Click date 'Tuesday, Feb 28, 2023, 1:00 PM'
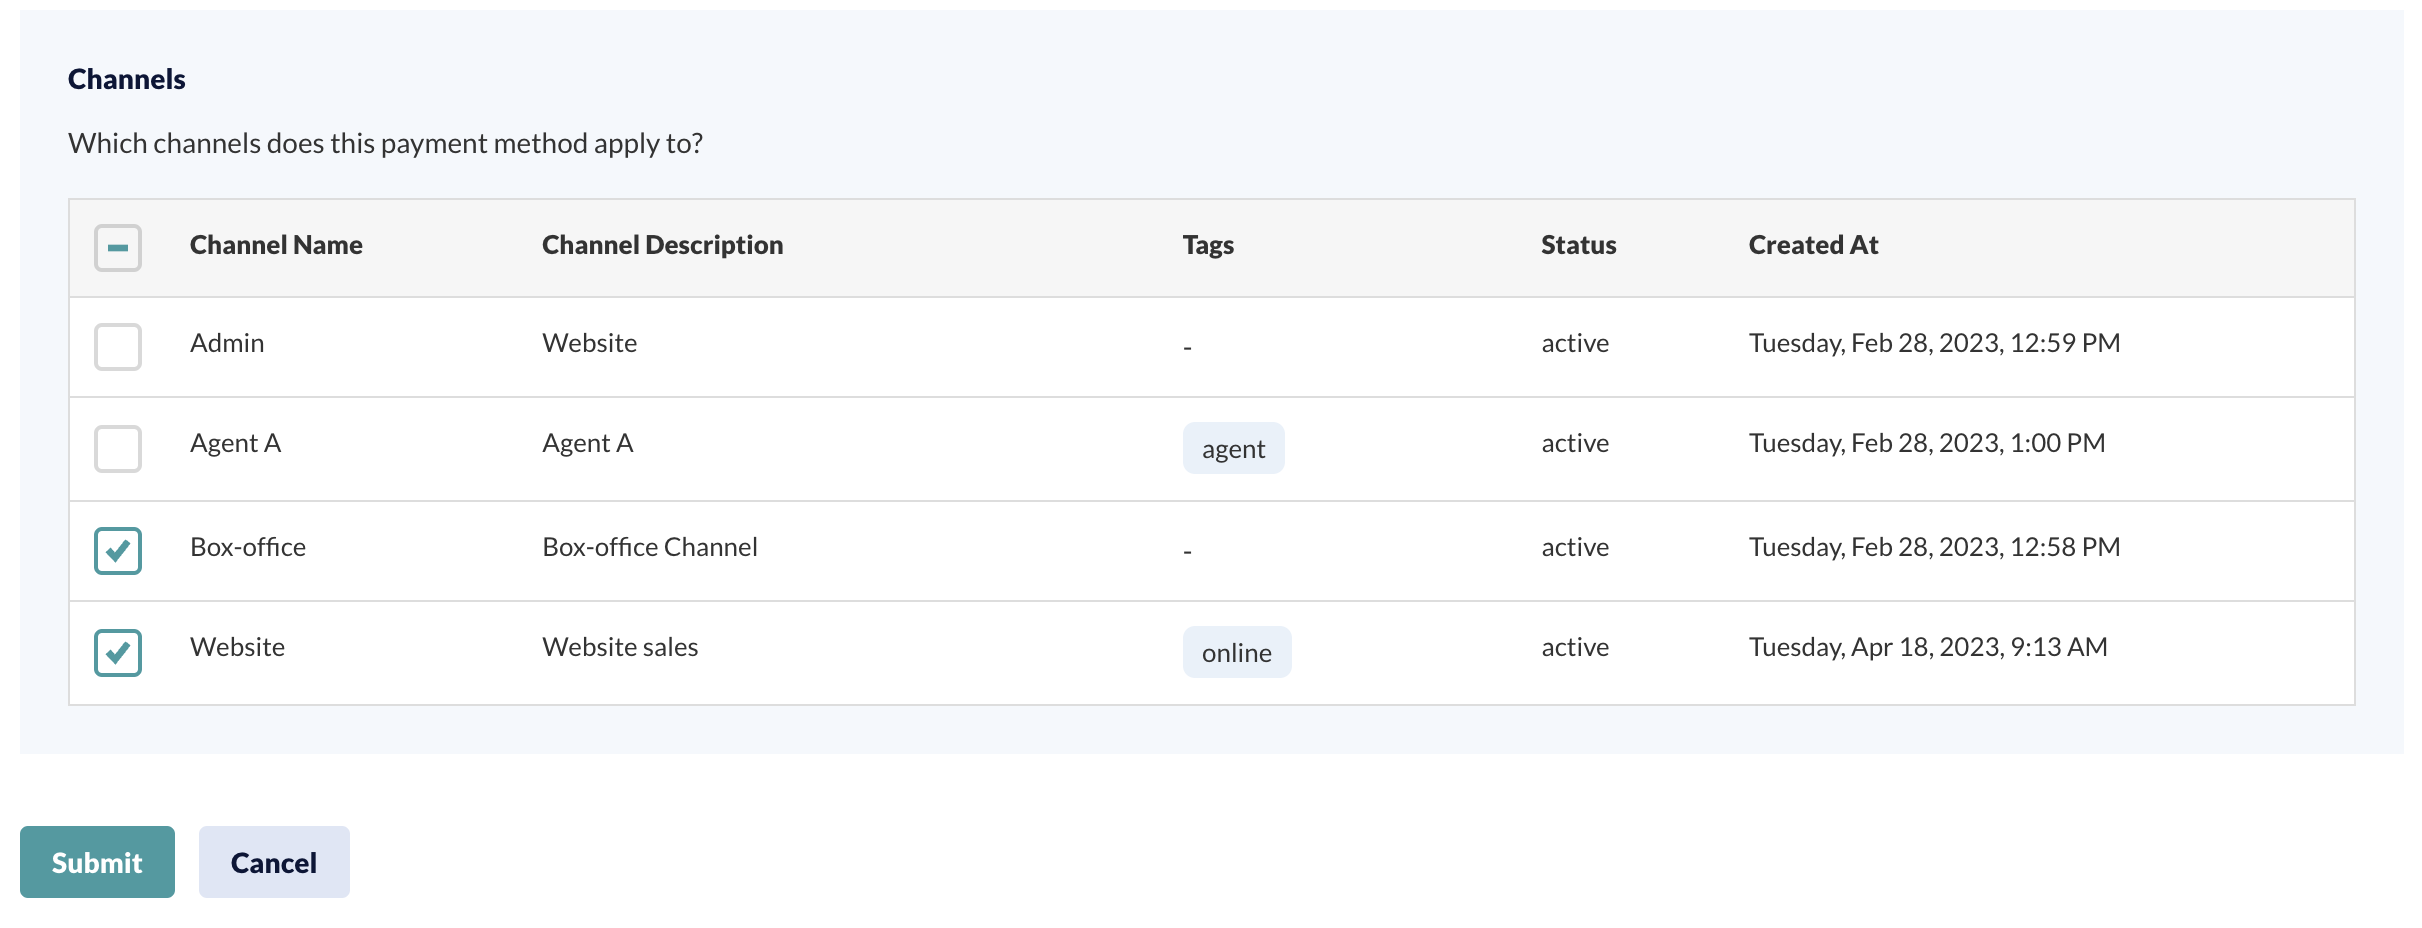 [x=1927, y=443]
